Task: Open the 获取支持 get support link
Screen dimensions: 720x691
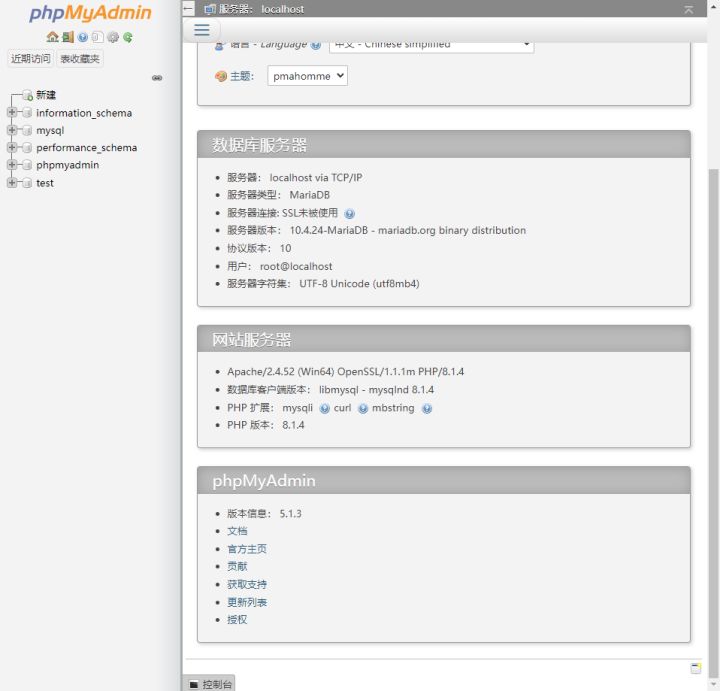Action: [x=247, y=584]
